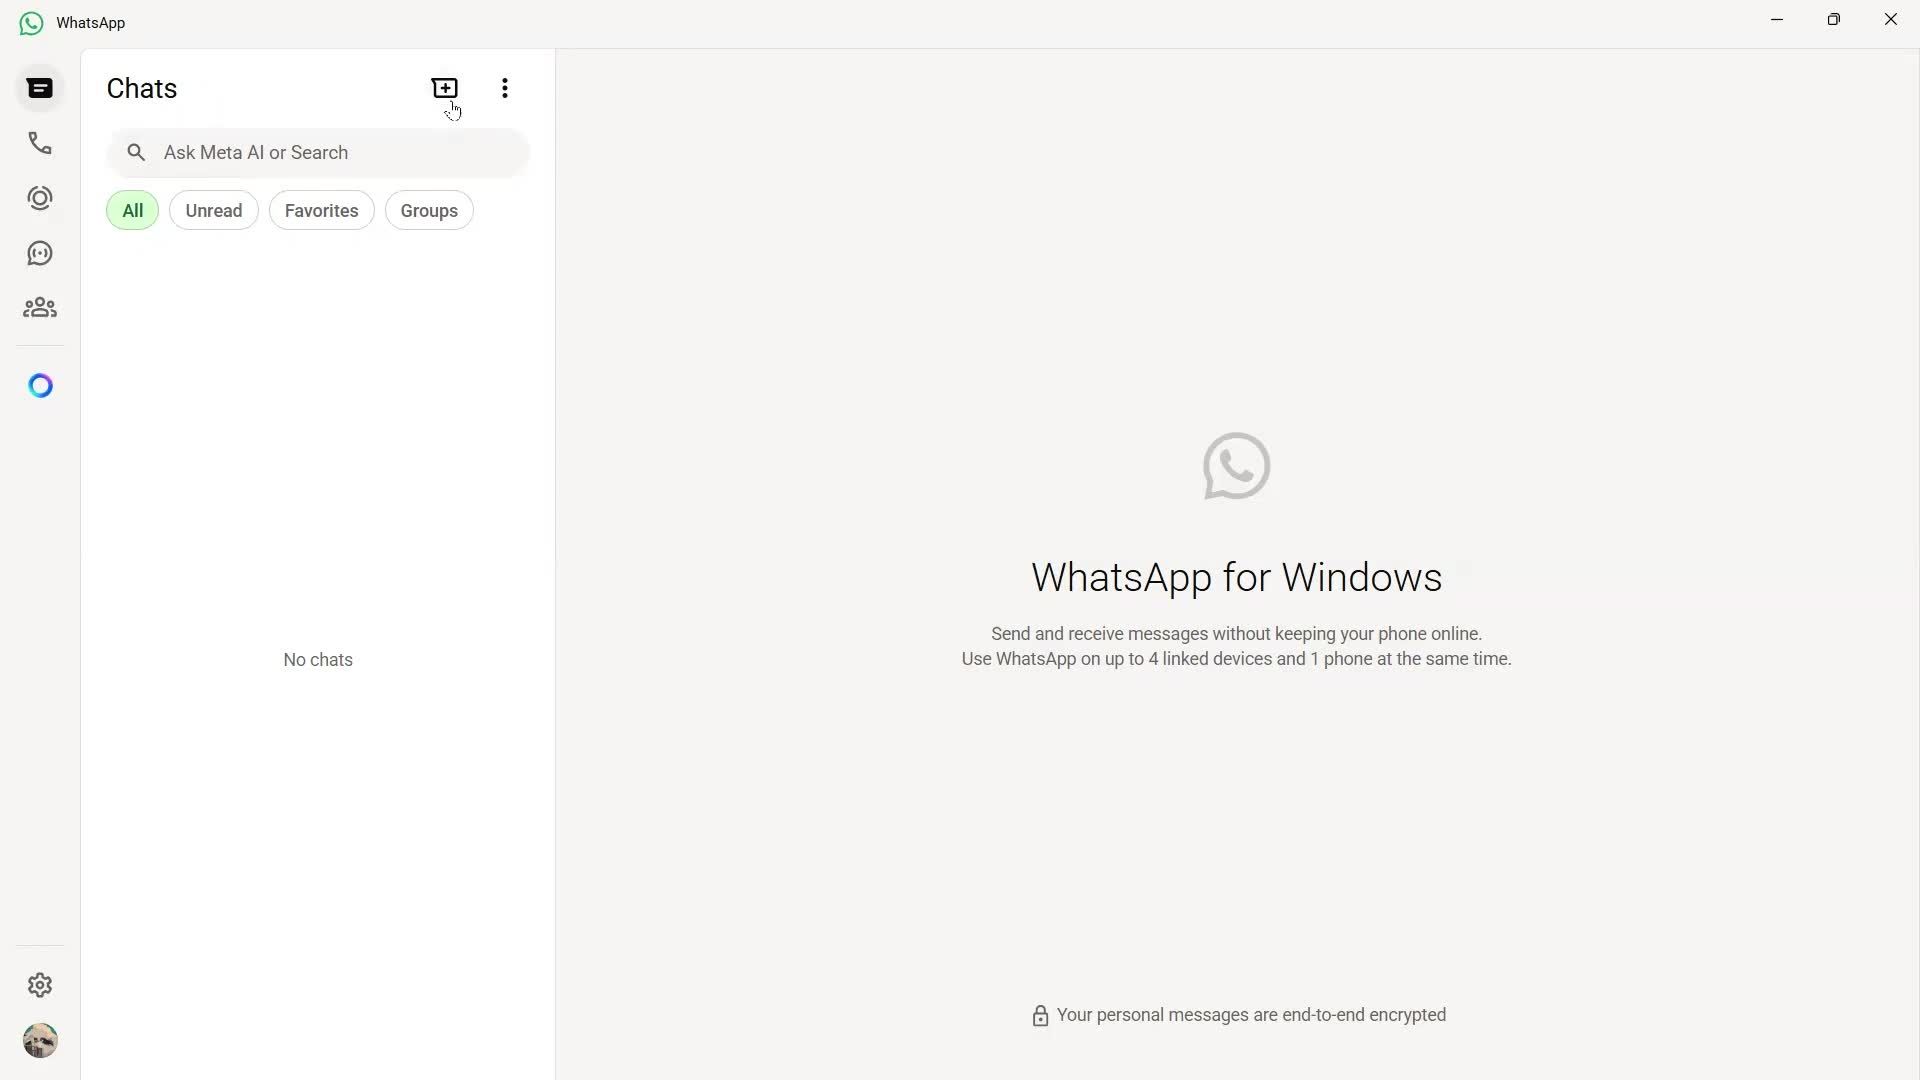The height and width of the screenshot is (1080, 1920).
Task: Open Settings via the gear icon
Action: [x=39, y=985]
